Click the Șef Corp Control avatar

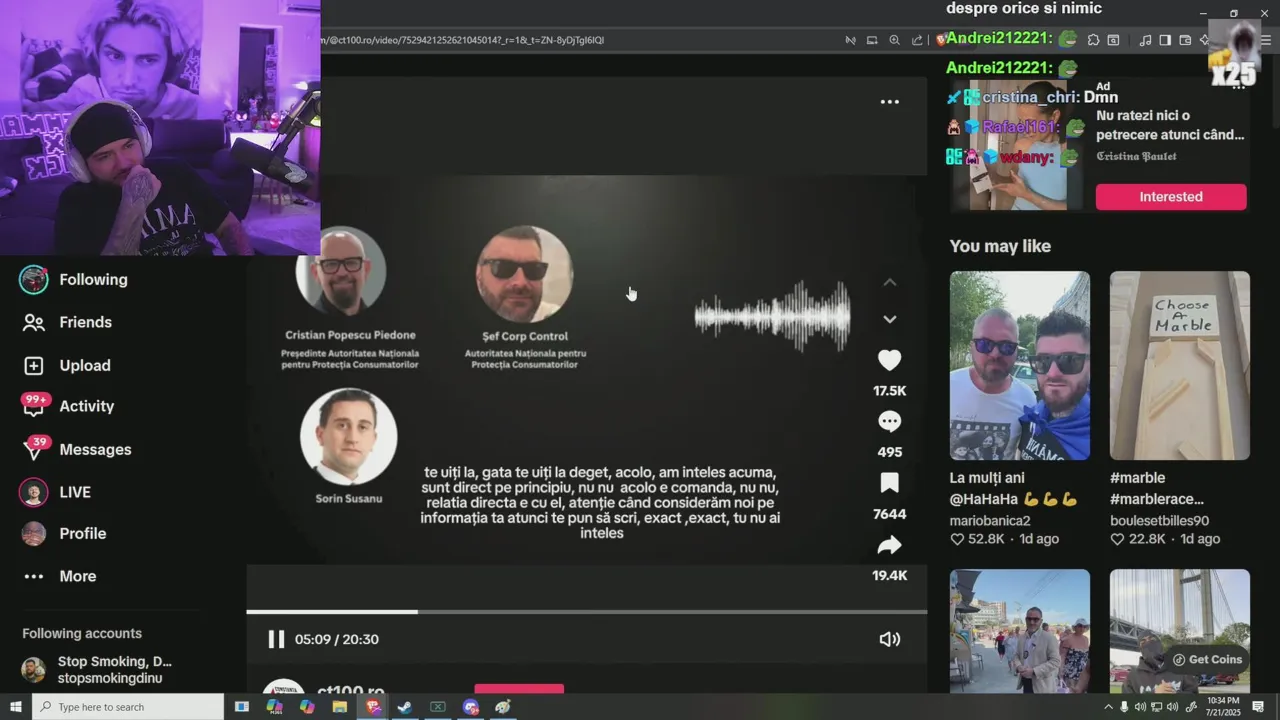(524, 274)
